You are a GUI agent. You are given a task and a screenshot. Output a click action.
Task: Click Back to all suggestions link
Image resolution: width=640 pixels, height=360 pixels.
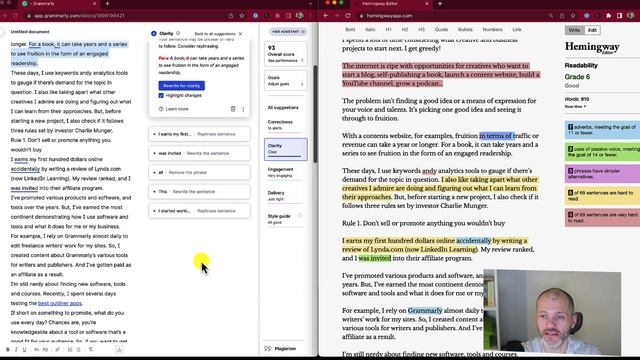(x=215, y=34)
